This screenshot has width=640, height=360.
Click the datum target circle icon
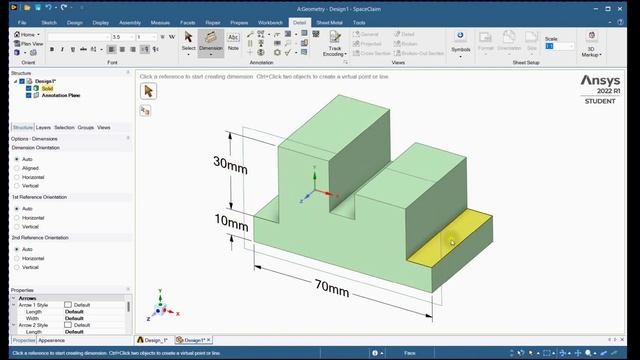261,52
